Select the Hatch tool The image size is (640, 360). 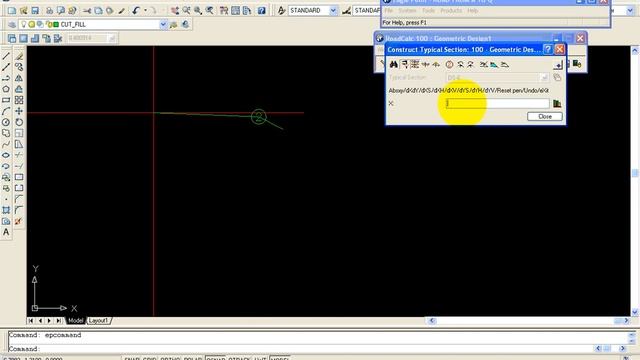(6, 210)
